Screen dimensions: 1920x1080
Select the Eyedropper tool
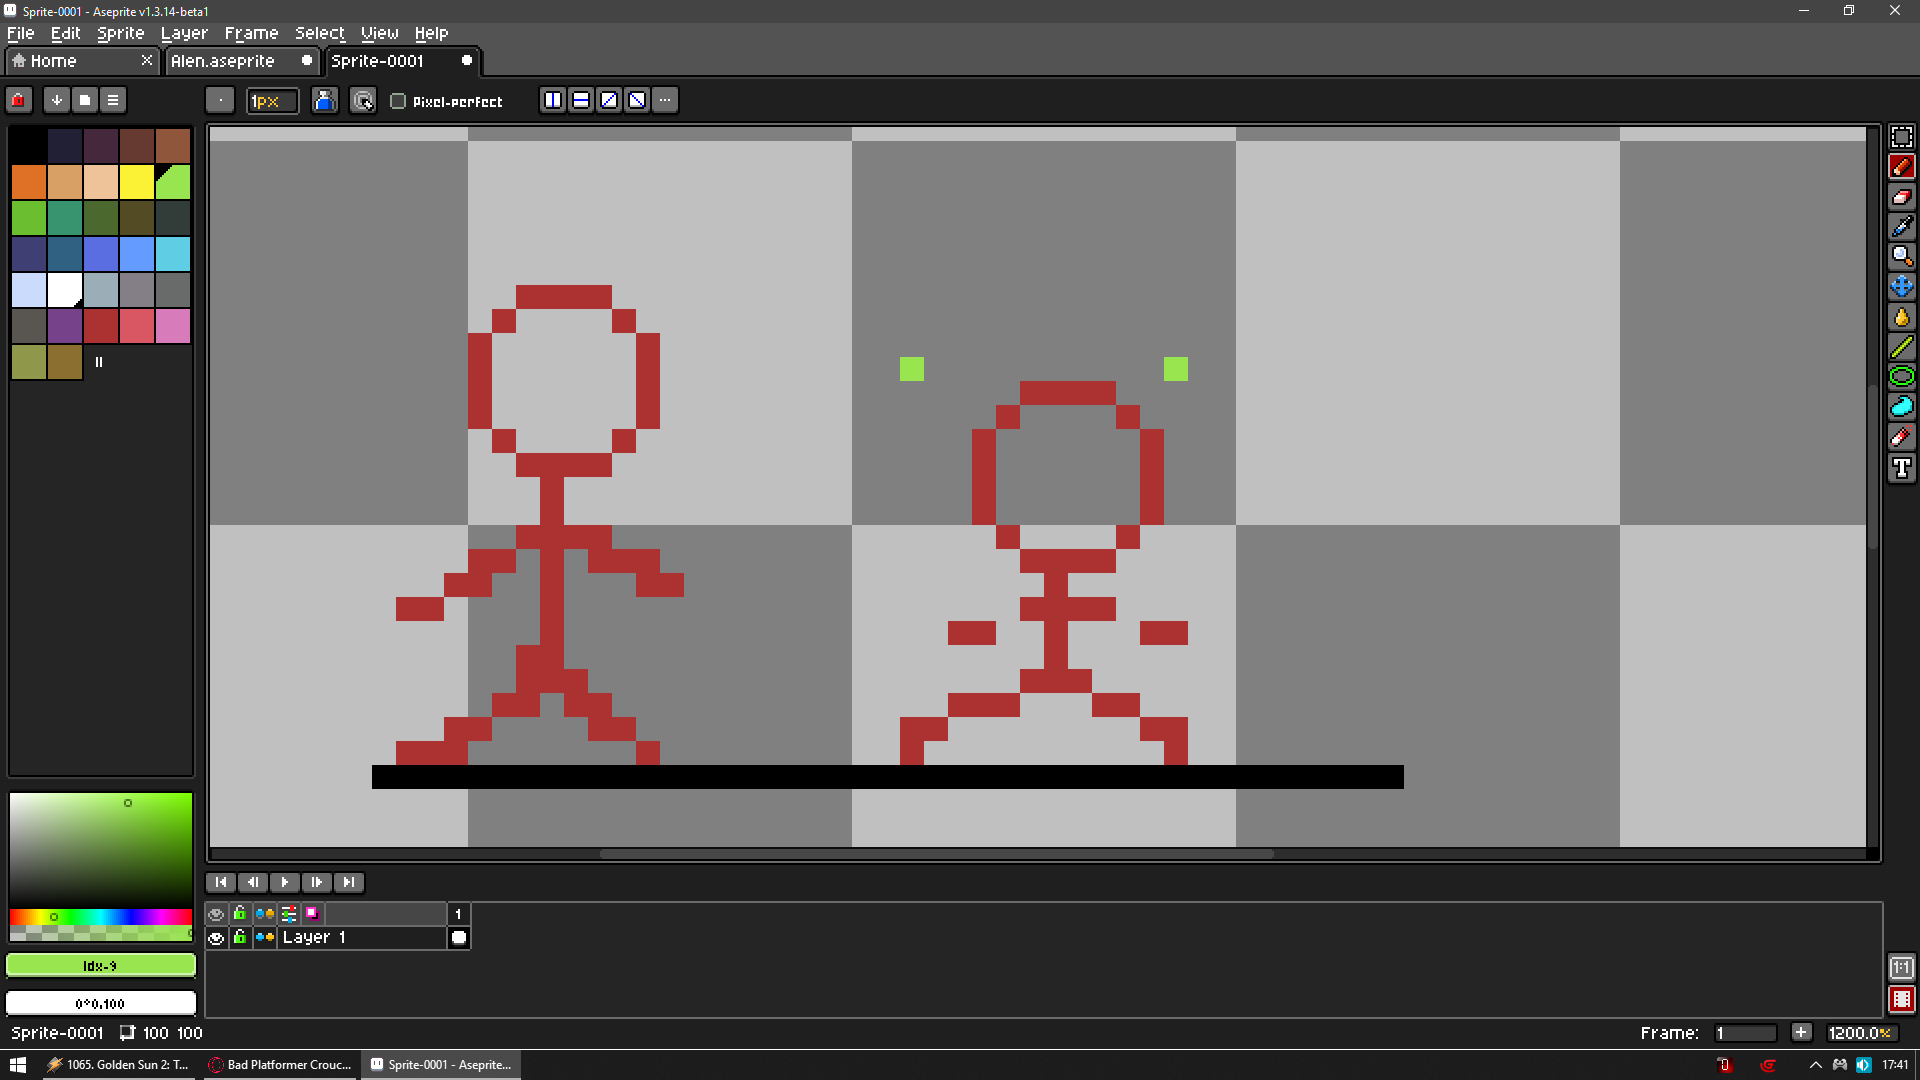coord(1901,227)
